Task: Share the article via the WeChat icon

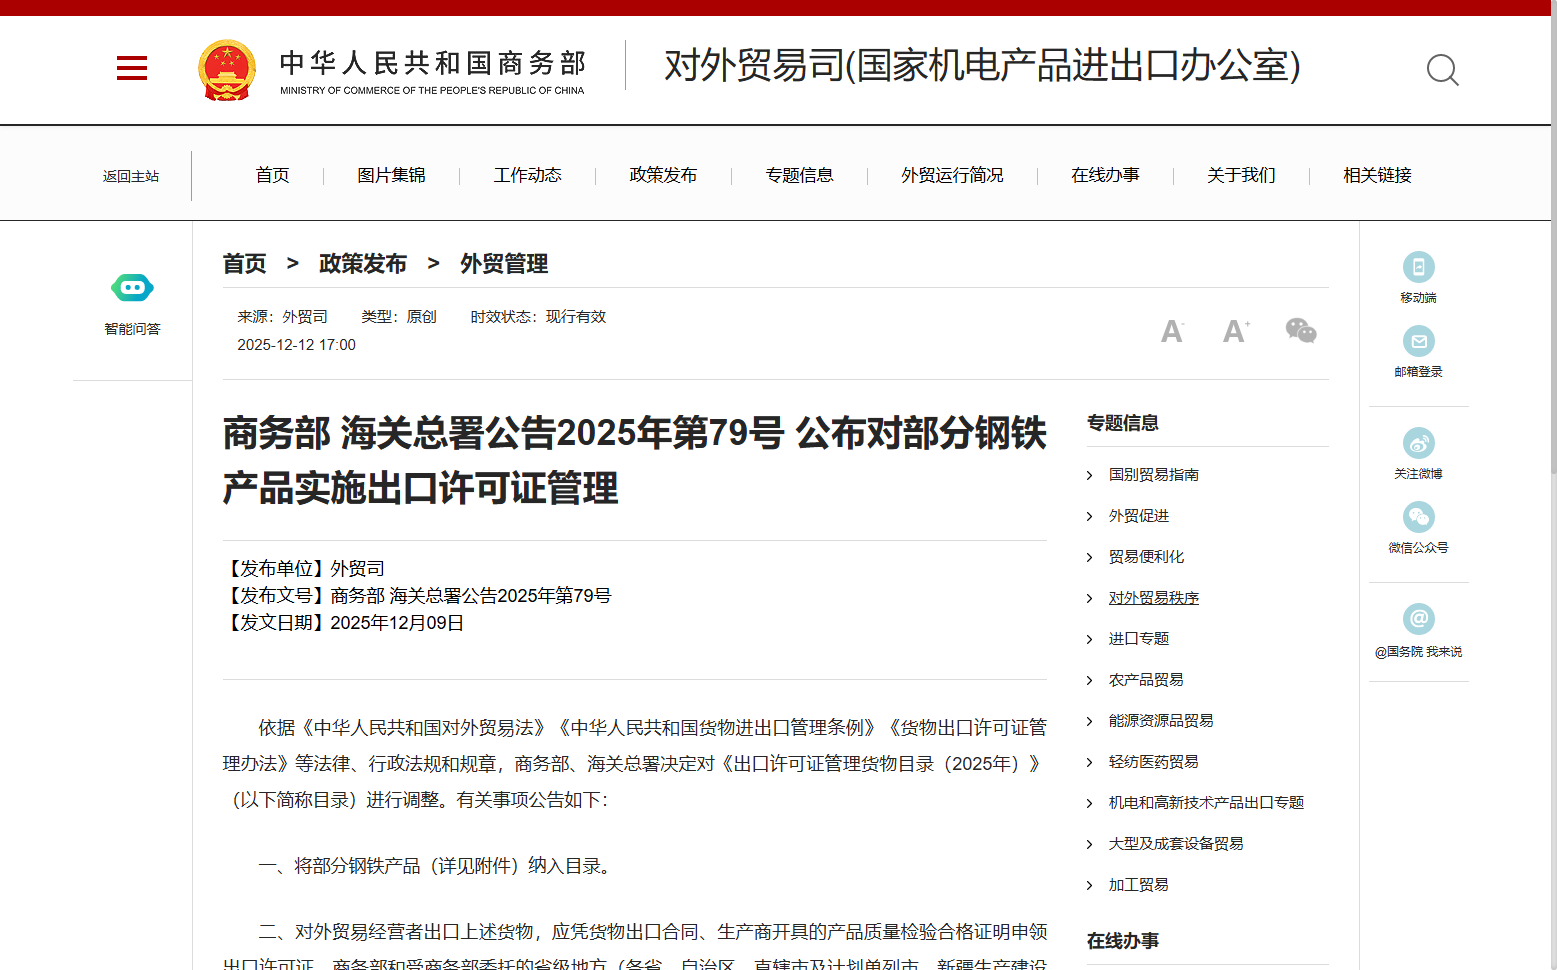Action: point(1302,329)
